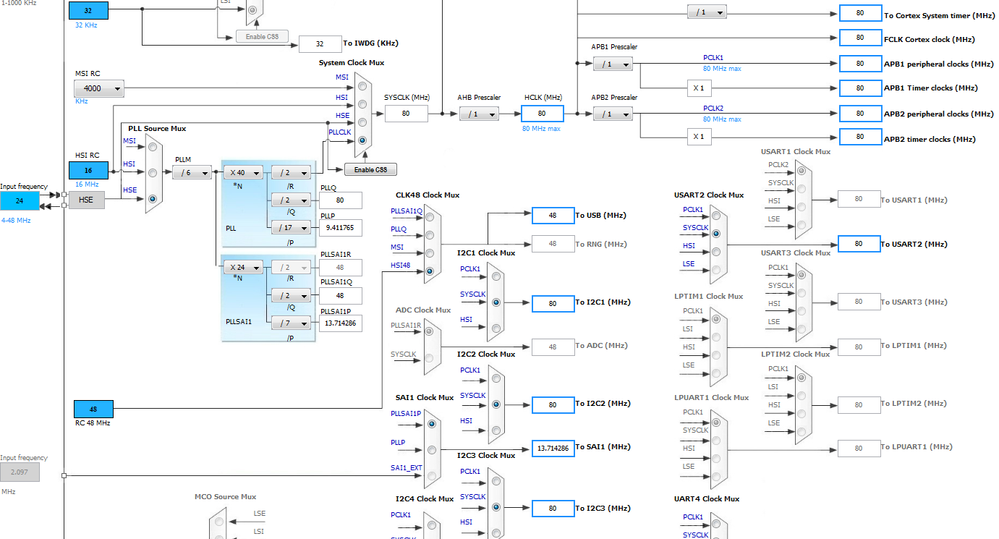Select HSI in System Clock Mux
The image size is (999, 539).
pyautogui.click(x=362, y=104)
